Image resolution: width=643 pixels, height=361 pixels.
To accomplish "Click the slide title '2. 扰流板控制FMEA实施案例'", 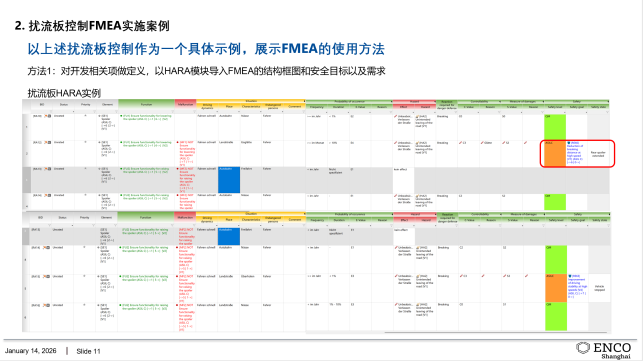I will [92, 26].
